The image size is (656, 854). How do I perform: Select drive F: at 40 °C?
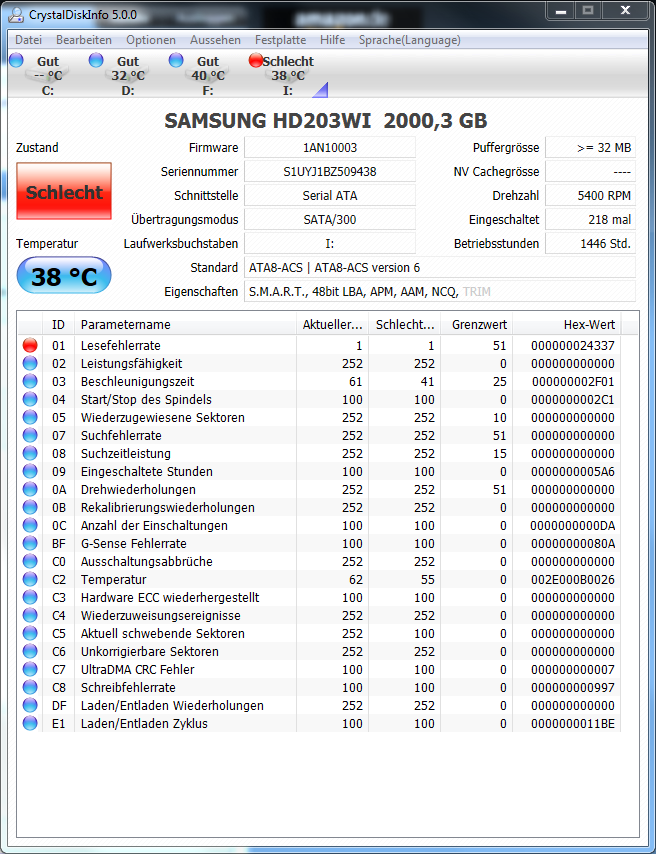pos(208,76)
